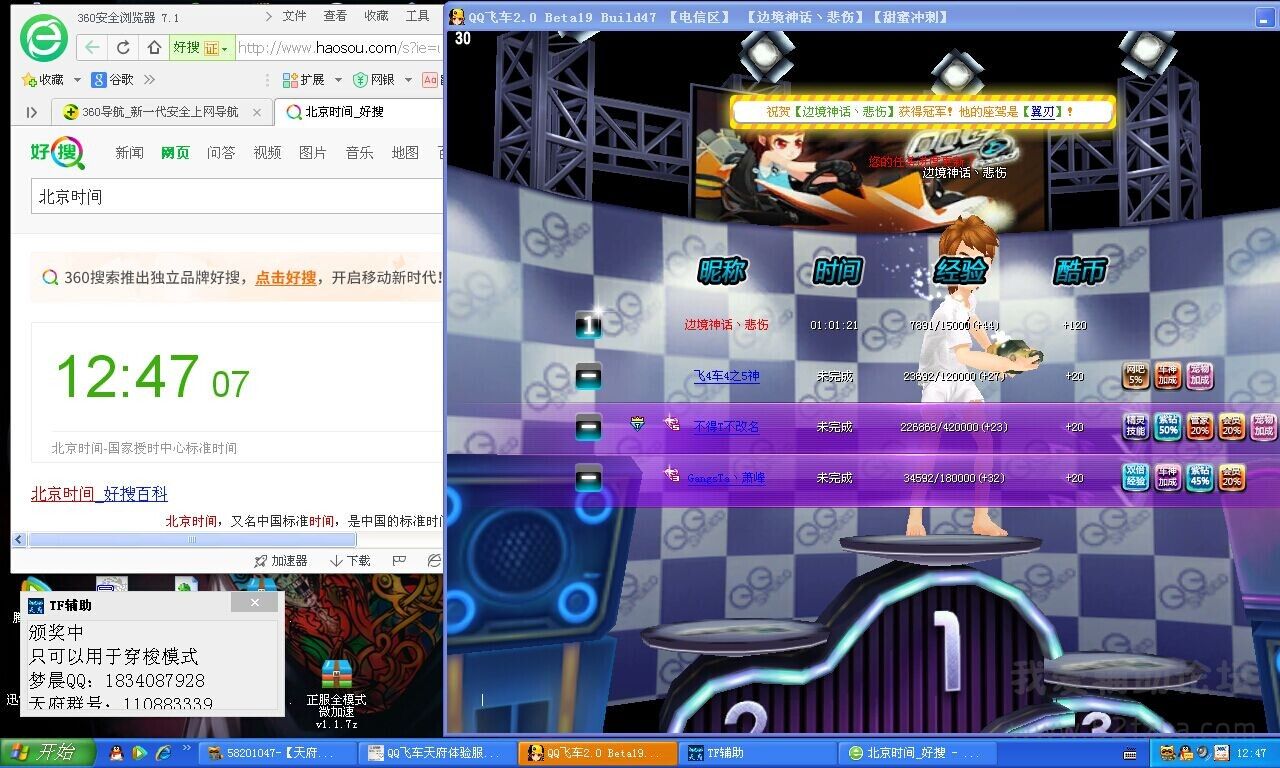Image resolution: width=1280 pixels, height=768 pixels.
Task: Open the 网页 search category
Action: 175,153
